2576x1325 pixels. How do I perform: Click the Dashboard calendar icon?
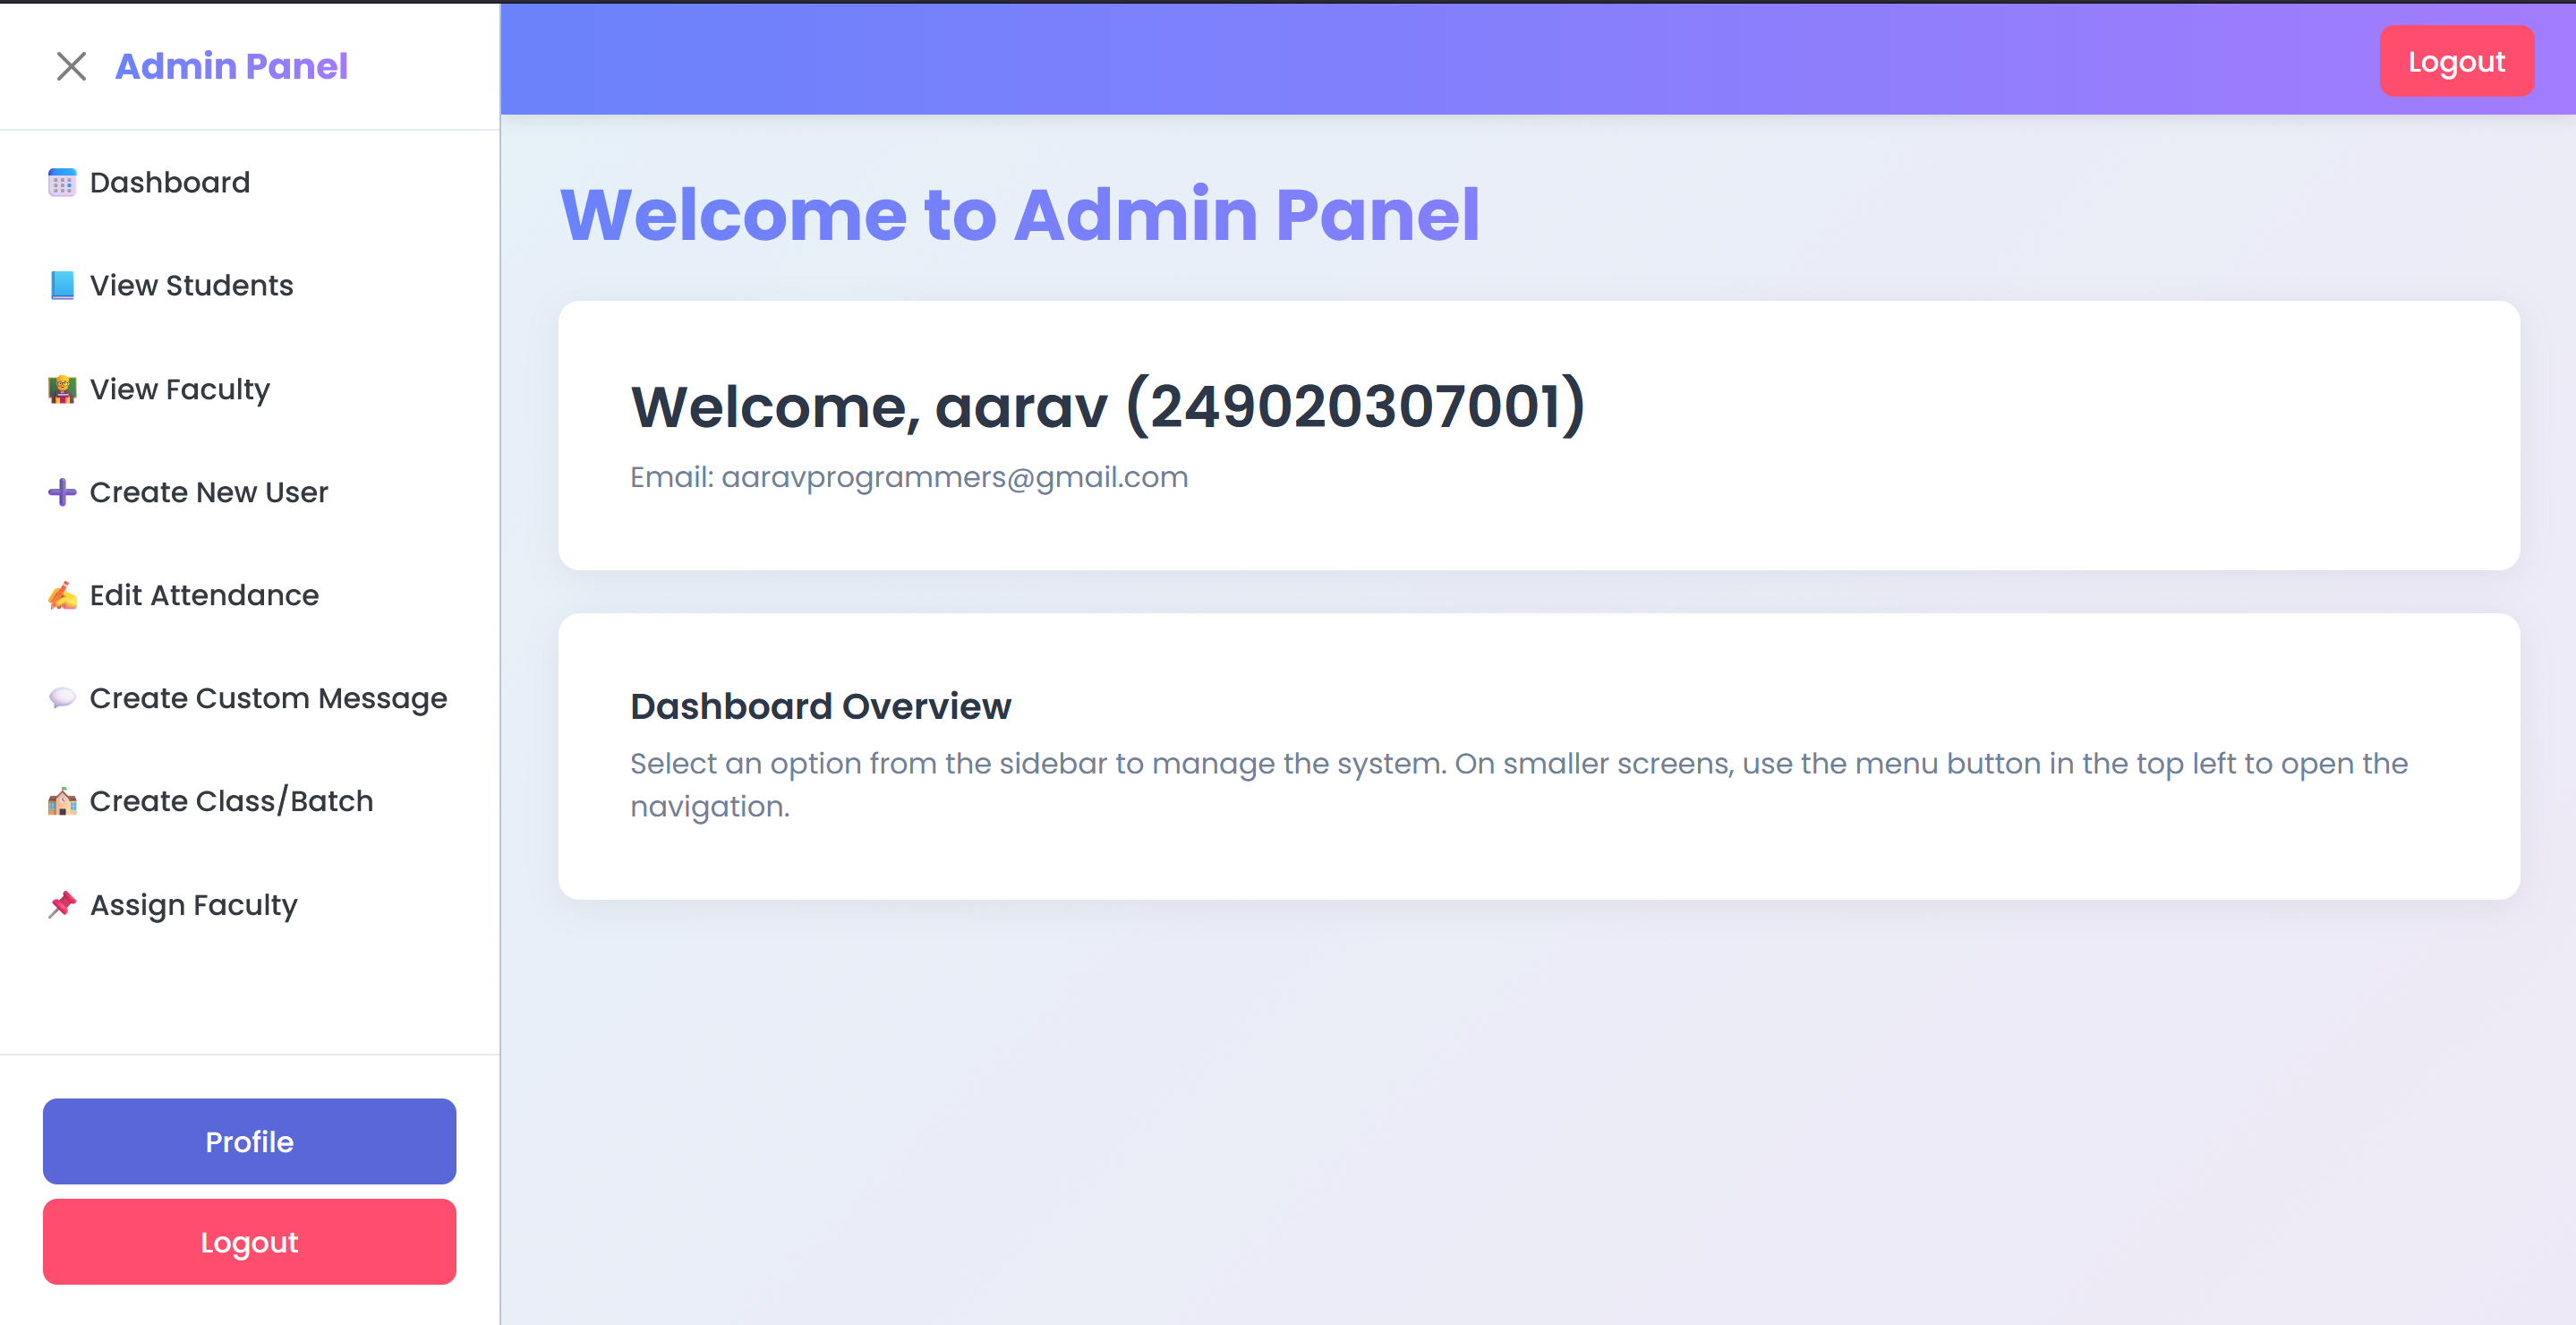pos(62,183)
